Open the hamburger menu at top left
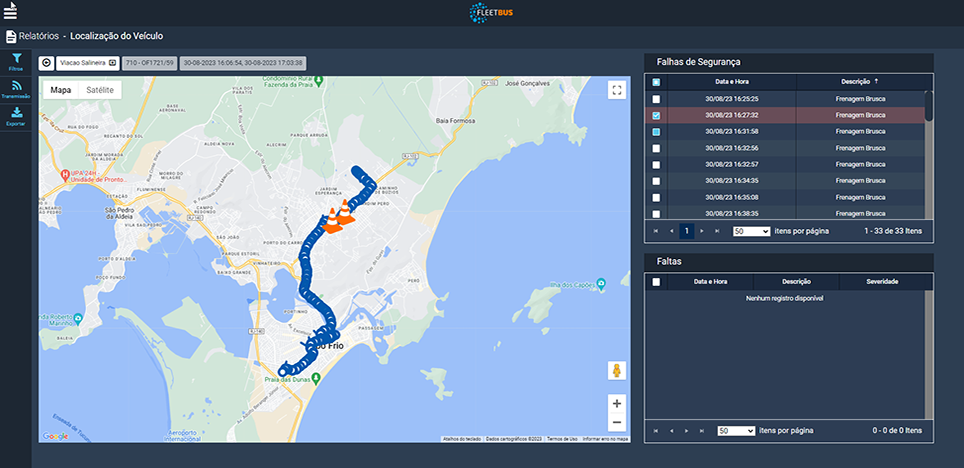The height and width of the screenshot is (468, 964). [11, 11]
